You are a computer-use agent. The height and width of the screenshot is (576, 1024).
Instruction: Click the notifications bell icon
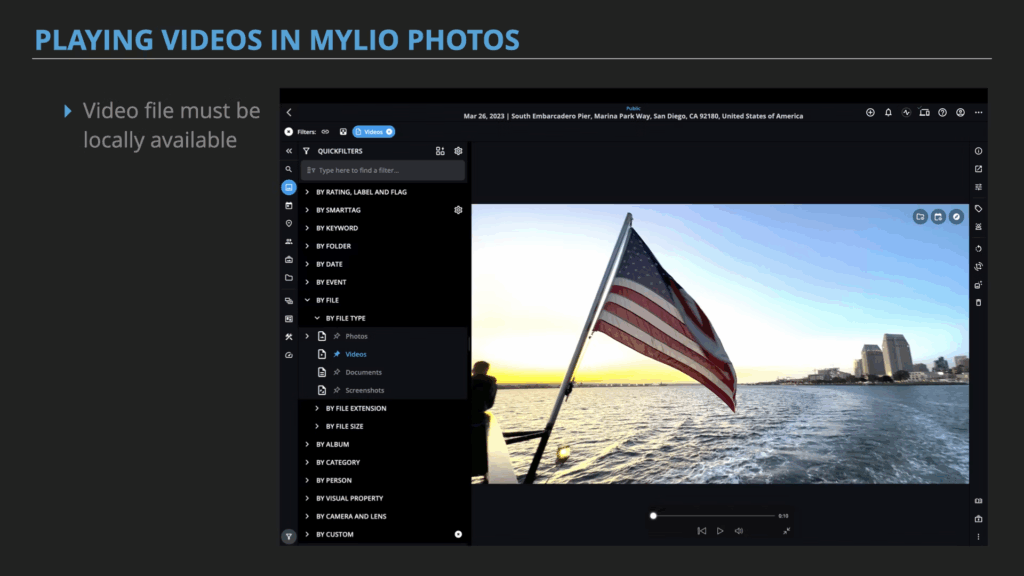[888, 113]
